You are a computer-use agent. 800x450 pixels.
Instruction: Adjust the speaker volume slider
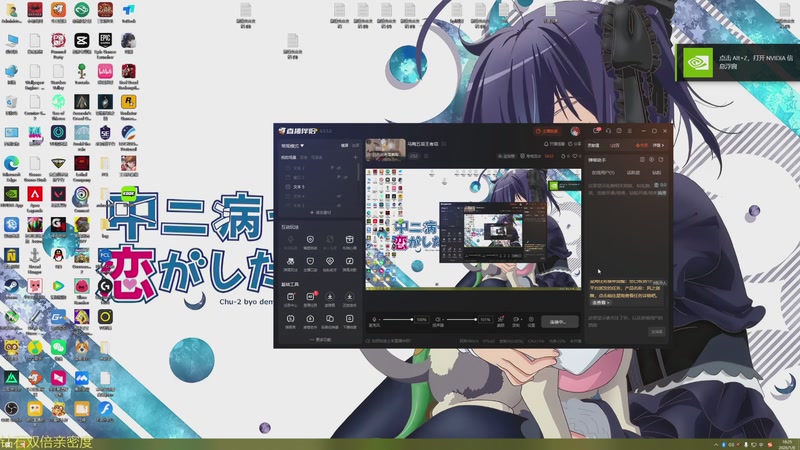462,319
